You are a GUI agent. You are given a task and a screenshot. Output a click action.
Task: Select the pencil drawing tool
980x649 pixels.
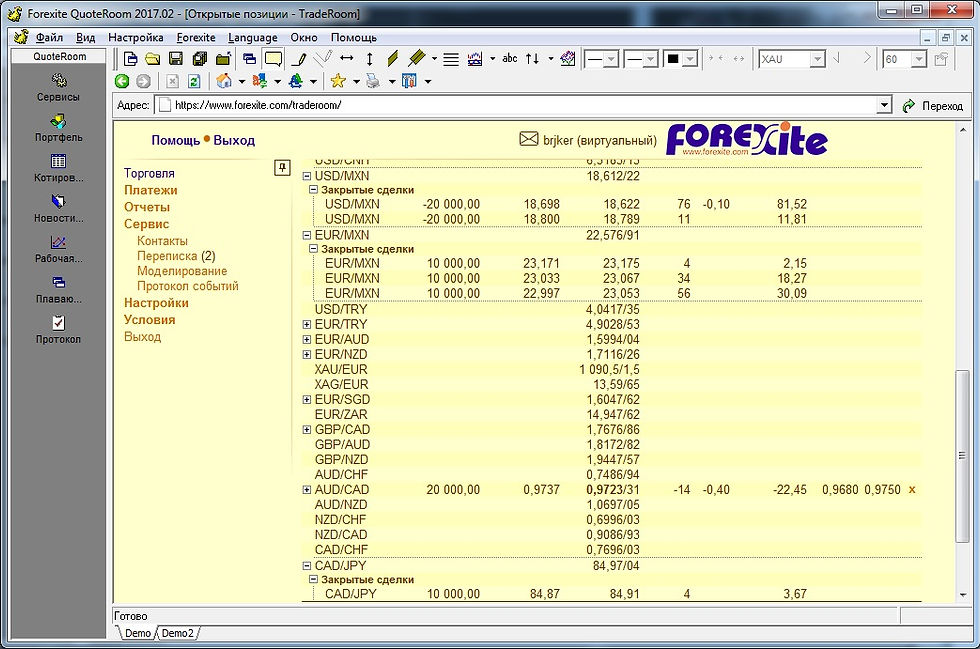(299, 59)
